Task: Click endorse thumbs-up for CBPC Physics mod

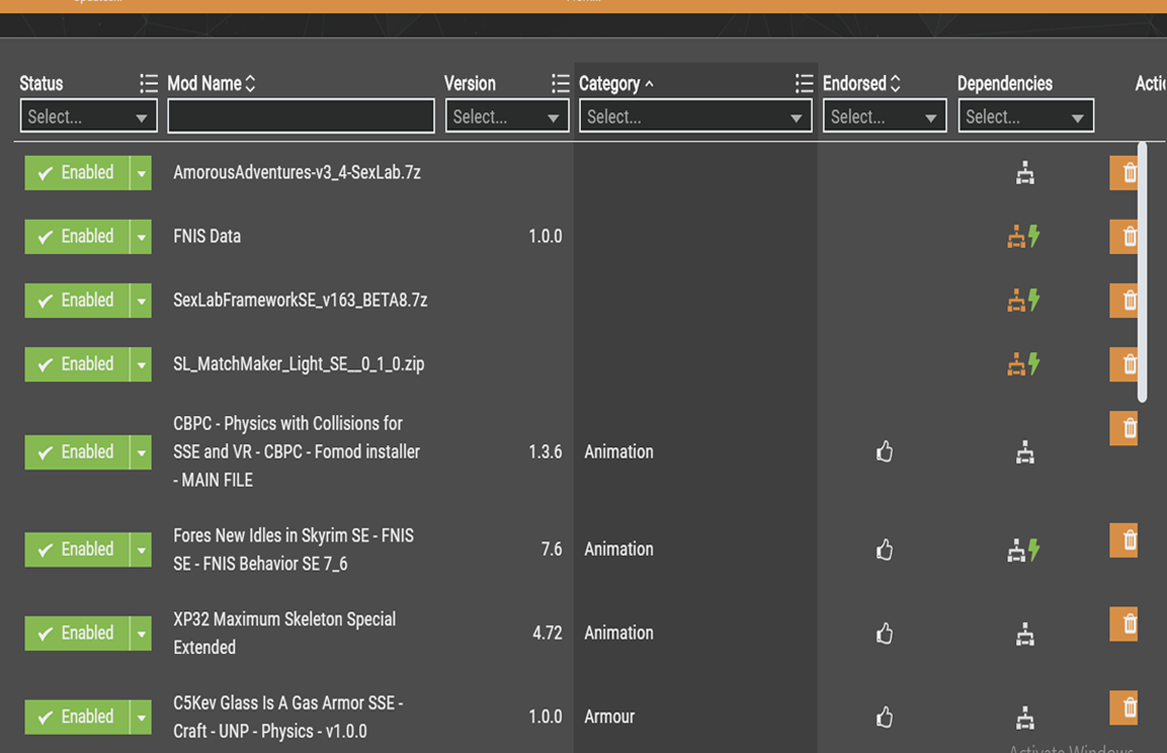Action: [x=884, y=452]
